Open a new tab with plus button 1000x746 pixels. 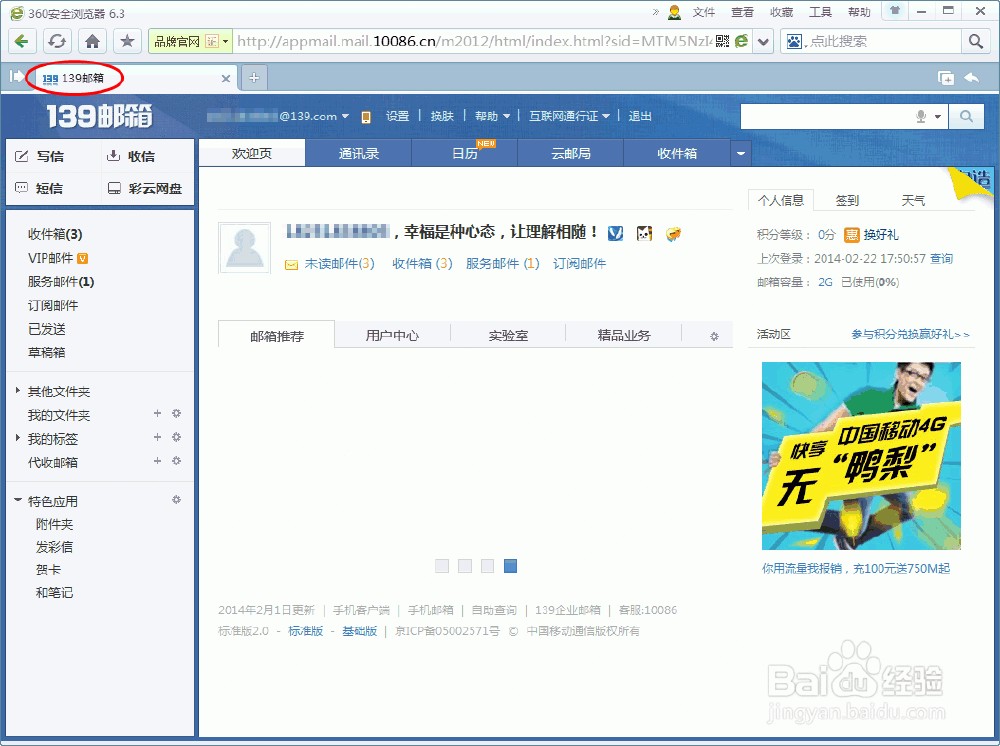tap(254, 78)
